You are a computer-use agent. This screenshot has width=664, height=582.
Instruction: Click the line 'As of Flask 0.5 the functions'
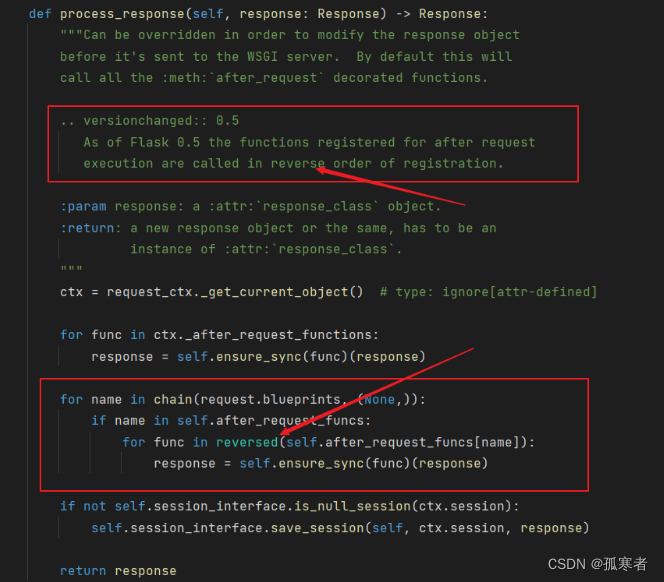click(x=309, y=142)
